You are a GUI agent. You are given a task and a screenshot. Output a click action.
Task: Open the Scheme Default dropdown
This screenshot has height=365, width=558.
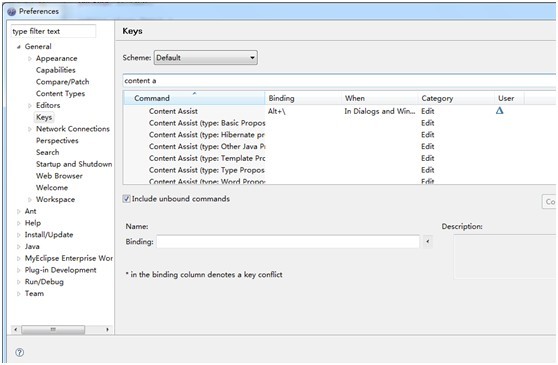tap(205, 58)
